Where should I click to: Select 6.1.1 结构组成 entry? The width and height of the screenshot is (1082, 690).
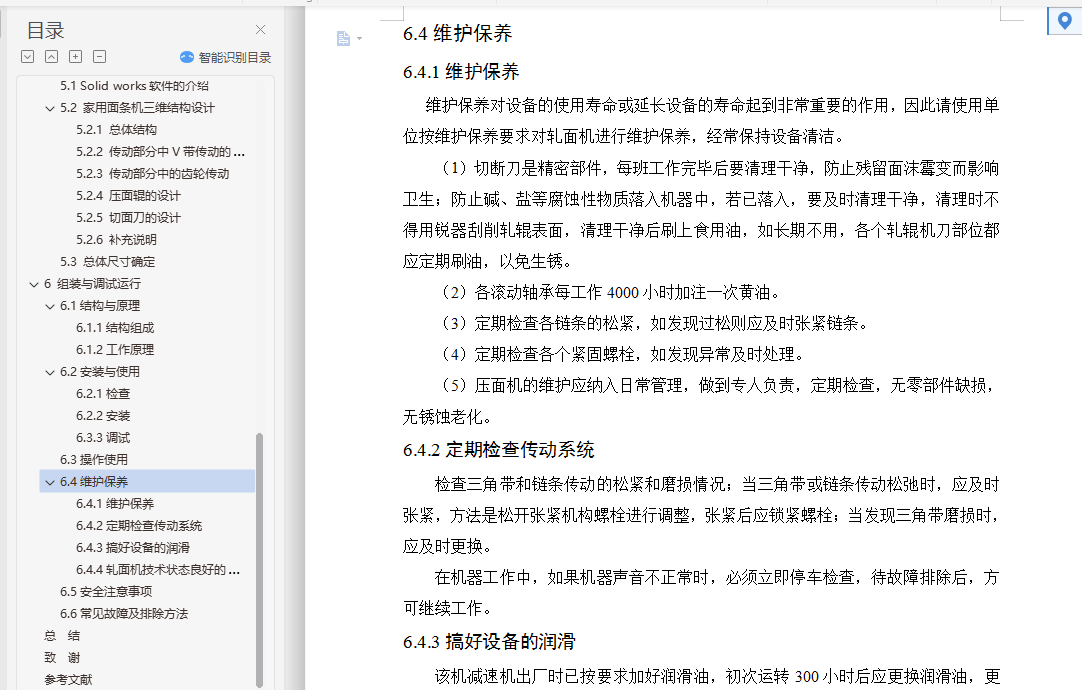tap(115, 328)
